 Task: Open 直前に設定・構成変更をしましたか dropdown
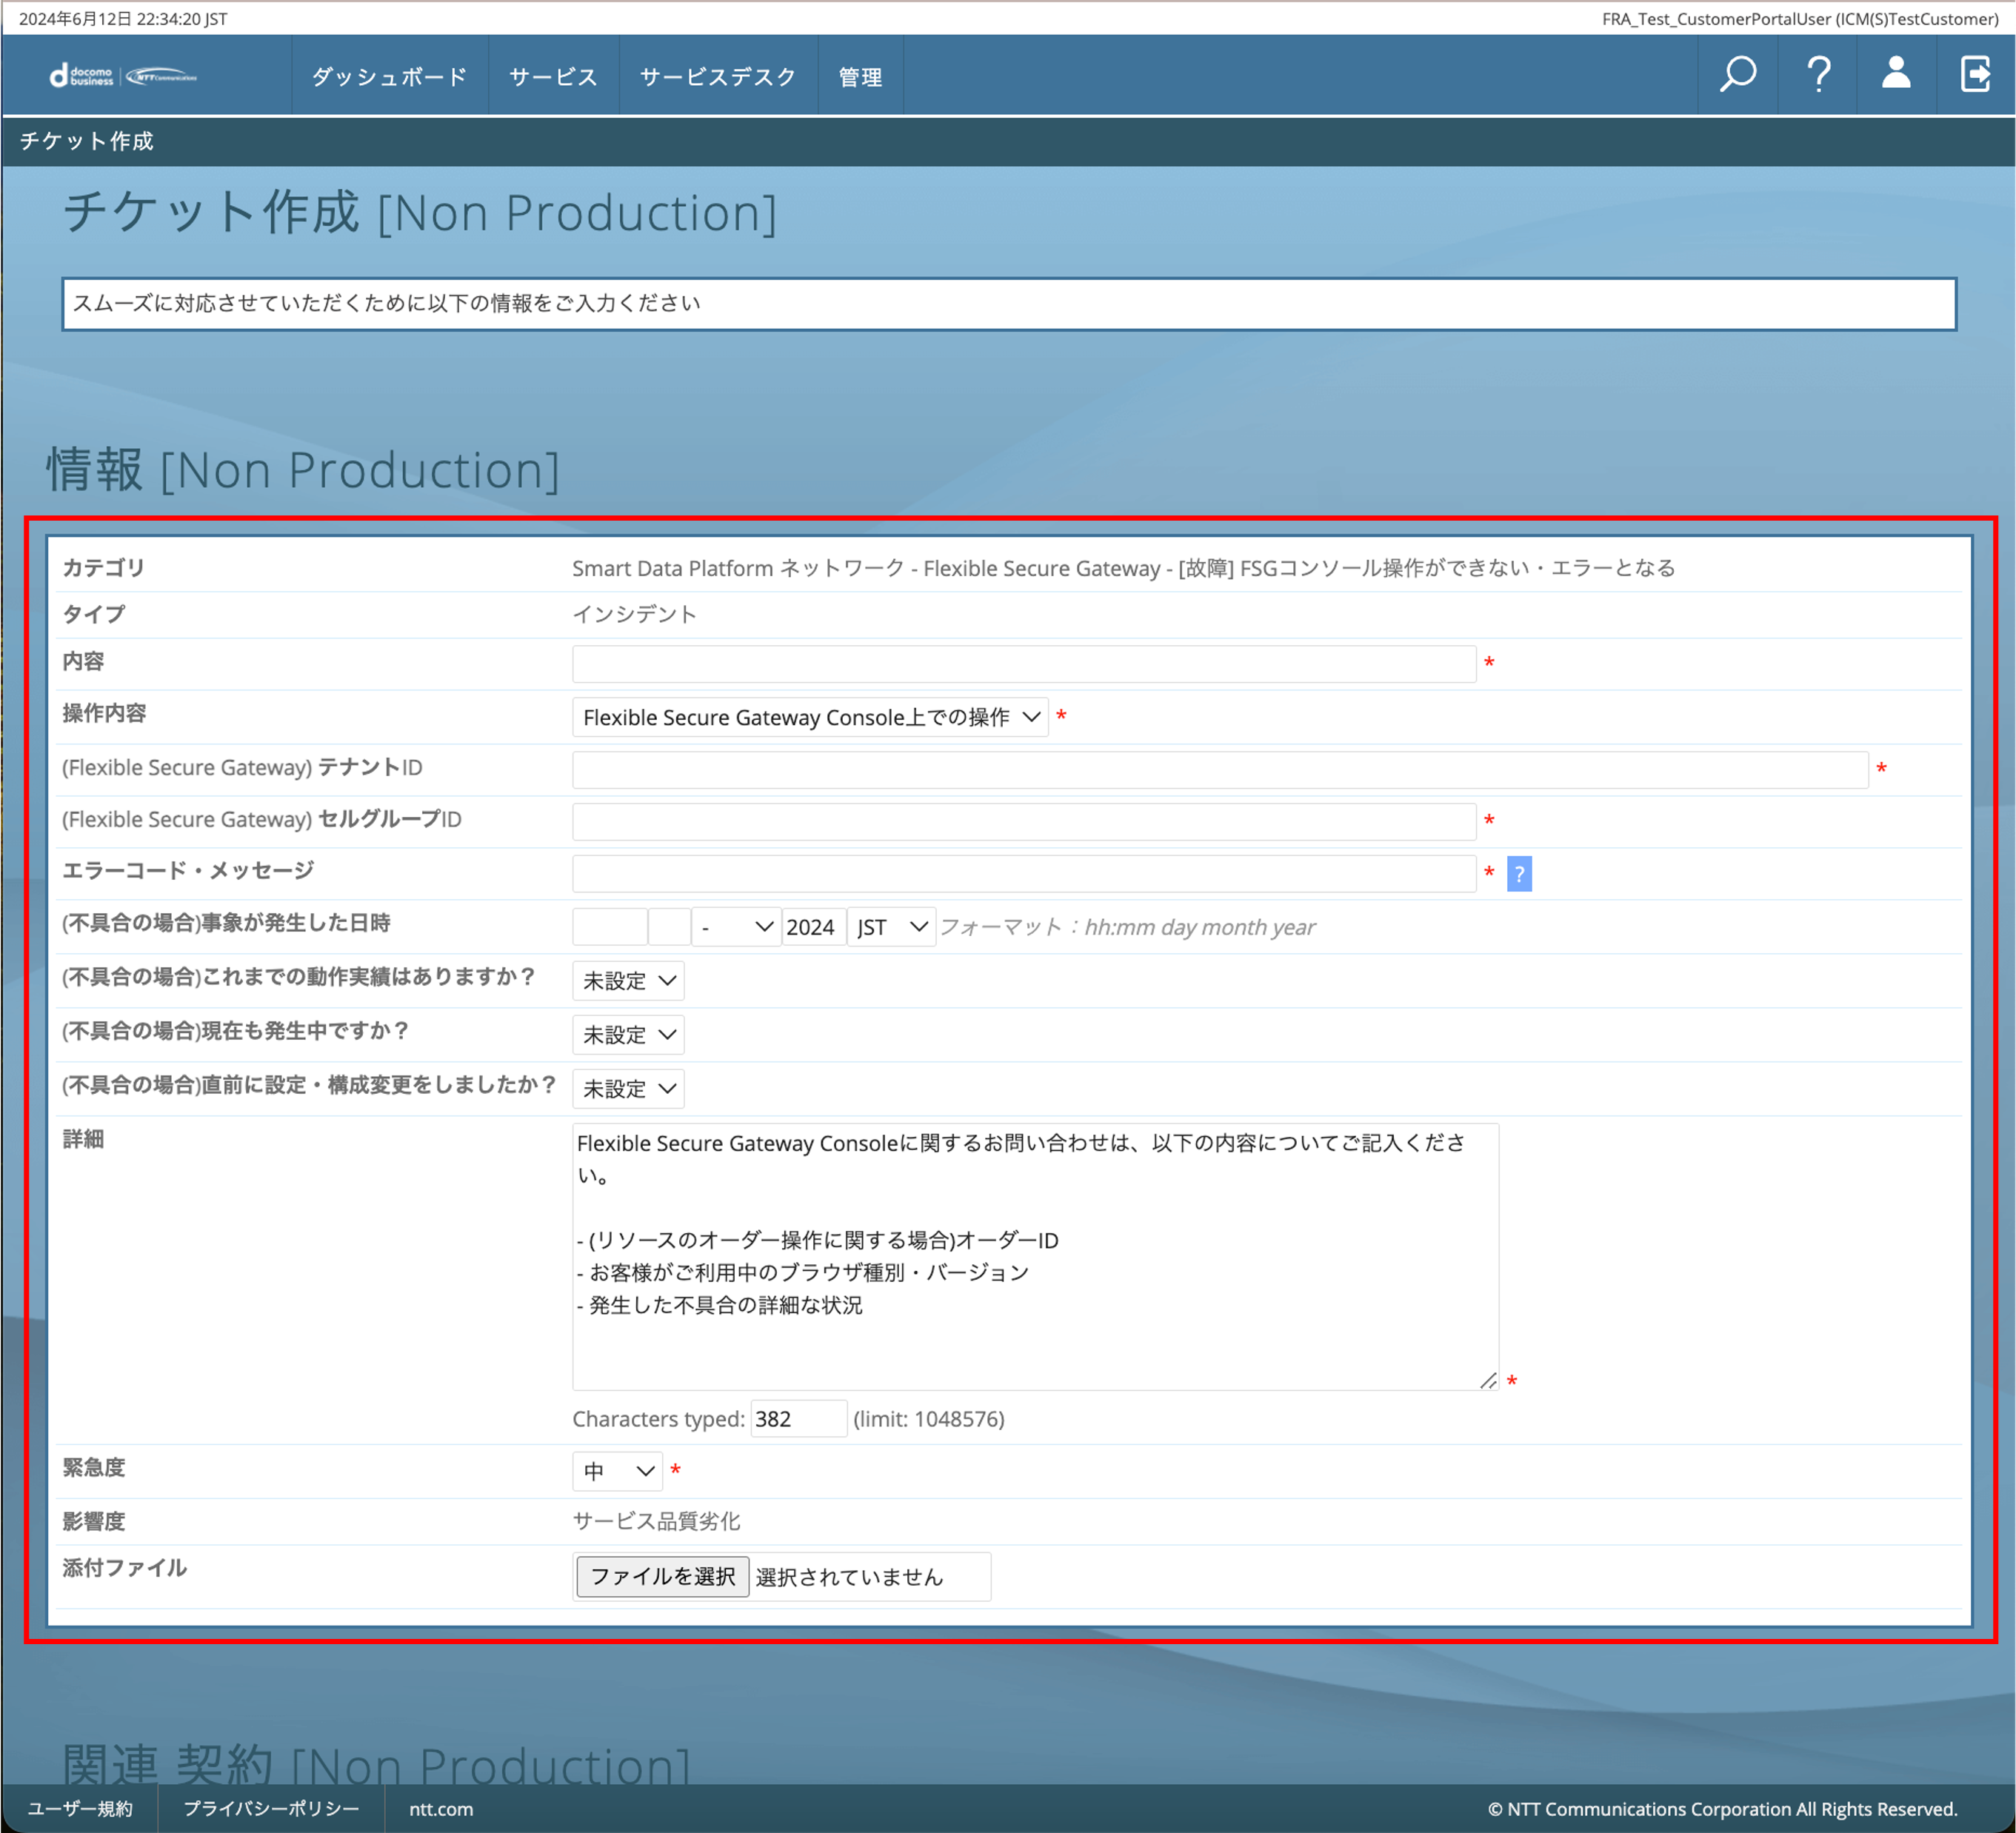pos(628,1089)
